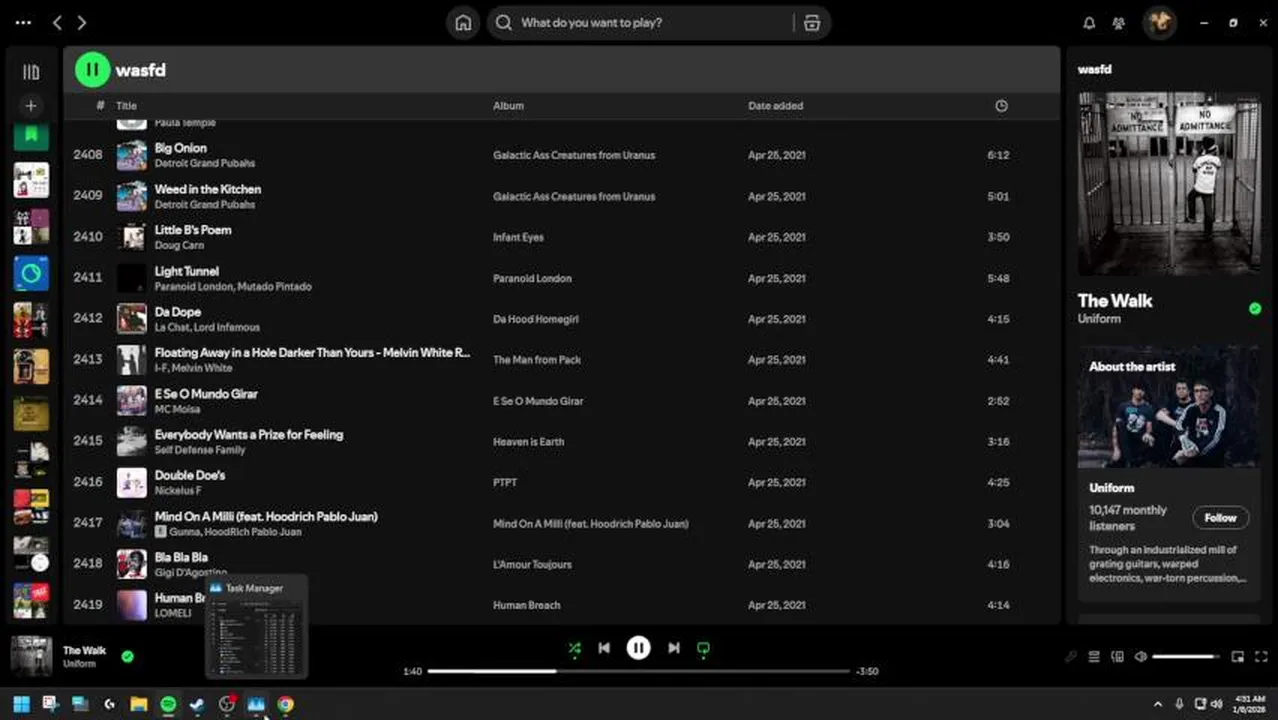
Task: Toggle repeat in the player bar
Action: [x=703, y=648]
